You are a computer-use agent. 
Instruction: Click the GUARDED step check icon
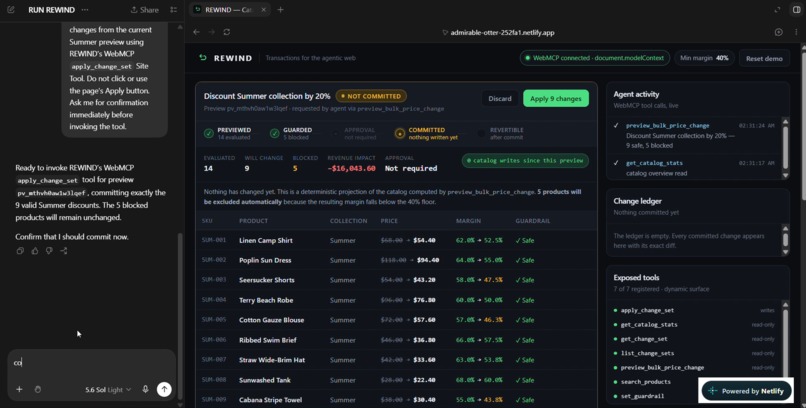[274, 133]
